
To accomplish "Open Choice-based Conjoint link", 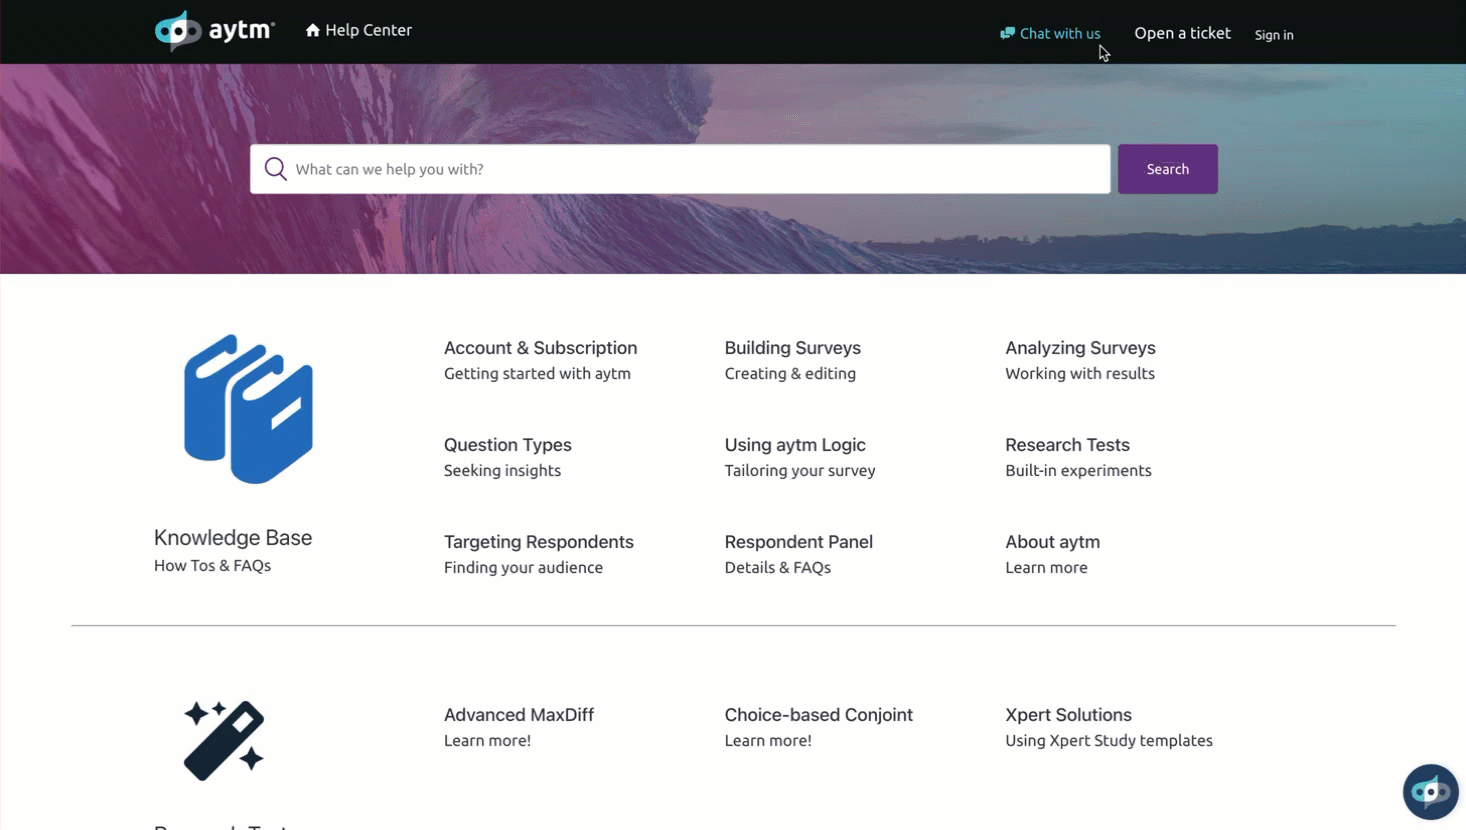I will [818, 715].
